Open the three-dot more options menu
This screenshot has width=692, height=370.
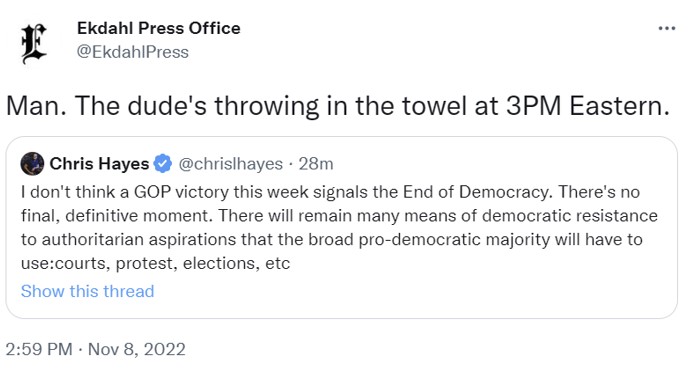(x=666, y=29)
